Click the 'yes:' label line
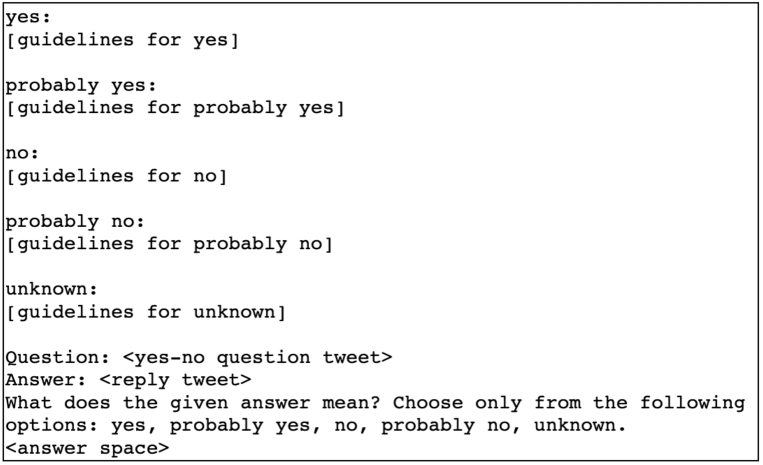Image resolution: width=763 pixels, height=465 pixels. pyautogui.click(x=28, y=18)
